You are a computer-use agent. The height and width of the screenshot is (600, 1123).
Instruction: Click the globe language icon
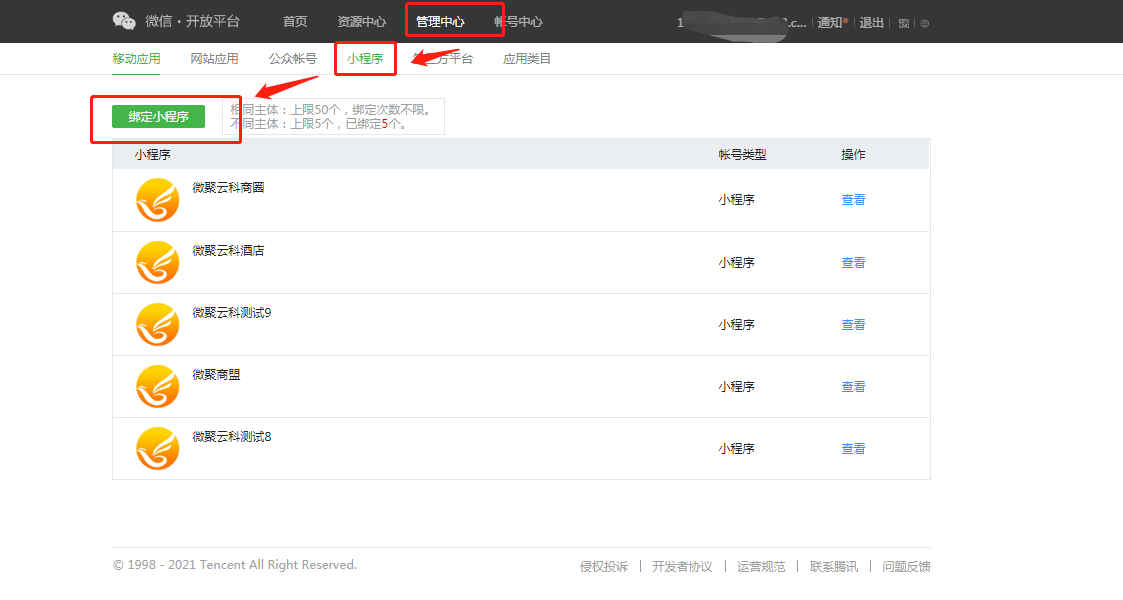coord(925,23)
